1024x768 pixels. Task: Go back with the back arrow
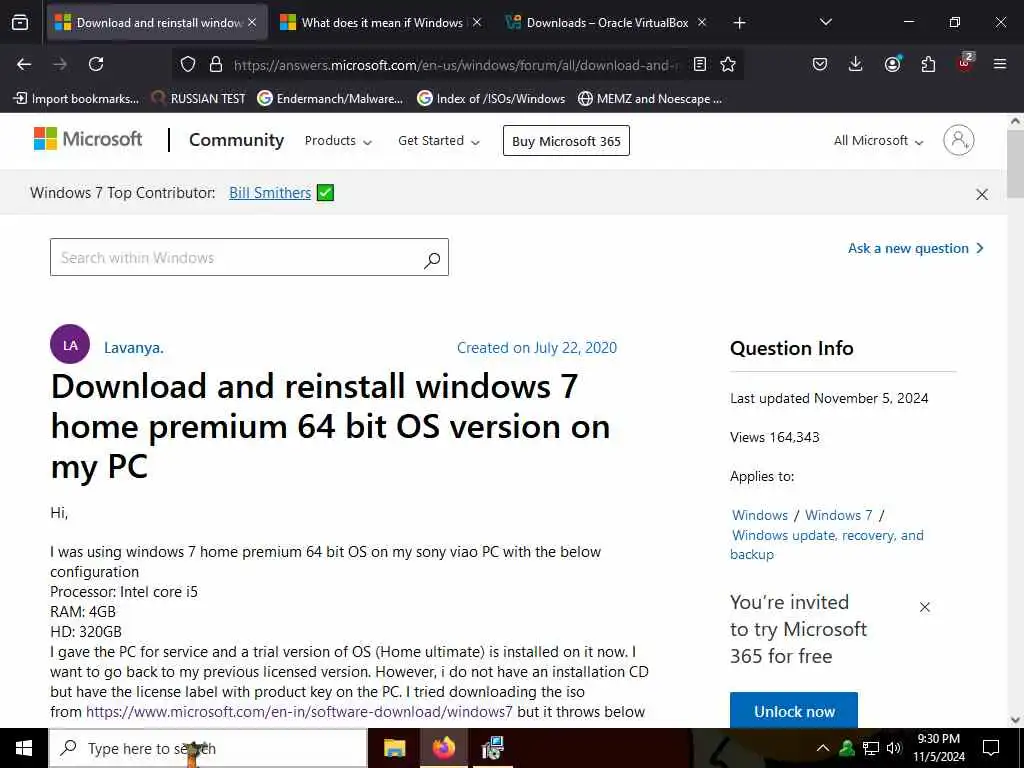[24, 64]
